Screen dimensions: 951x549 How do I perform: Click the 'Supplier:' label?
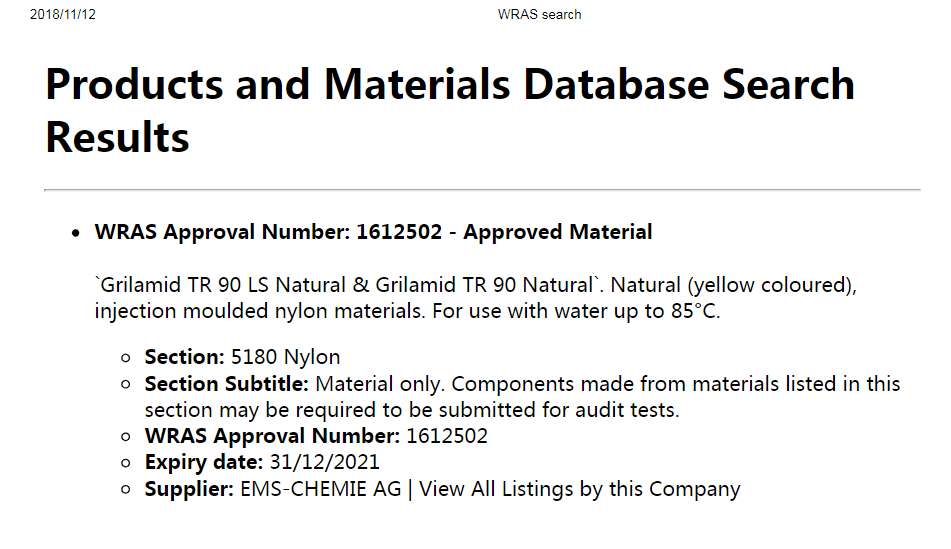189,489
